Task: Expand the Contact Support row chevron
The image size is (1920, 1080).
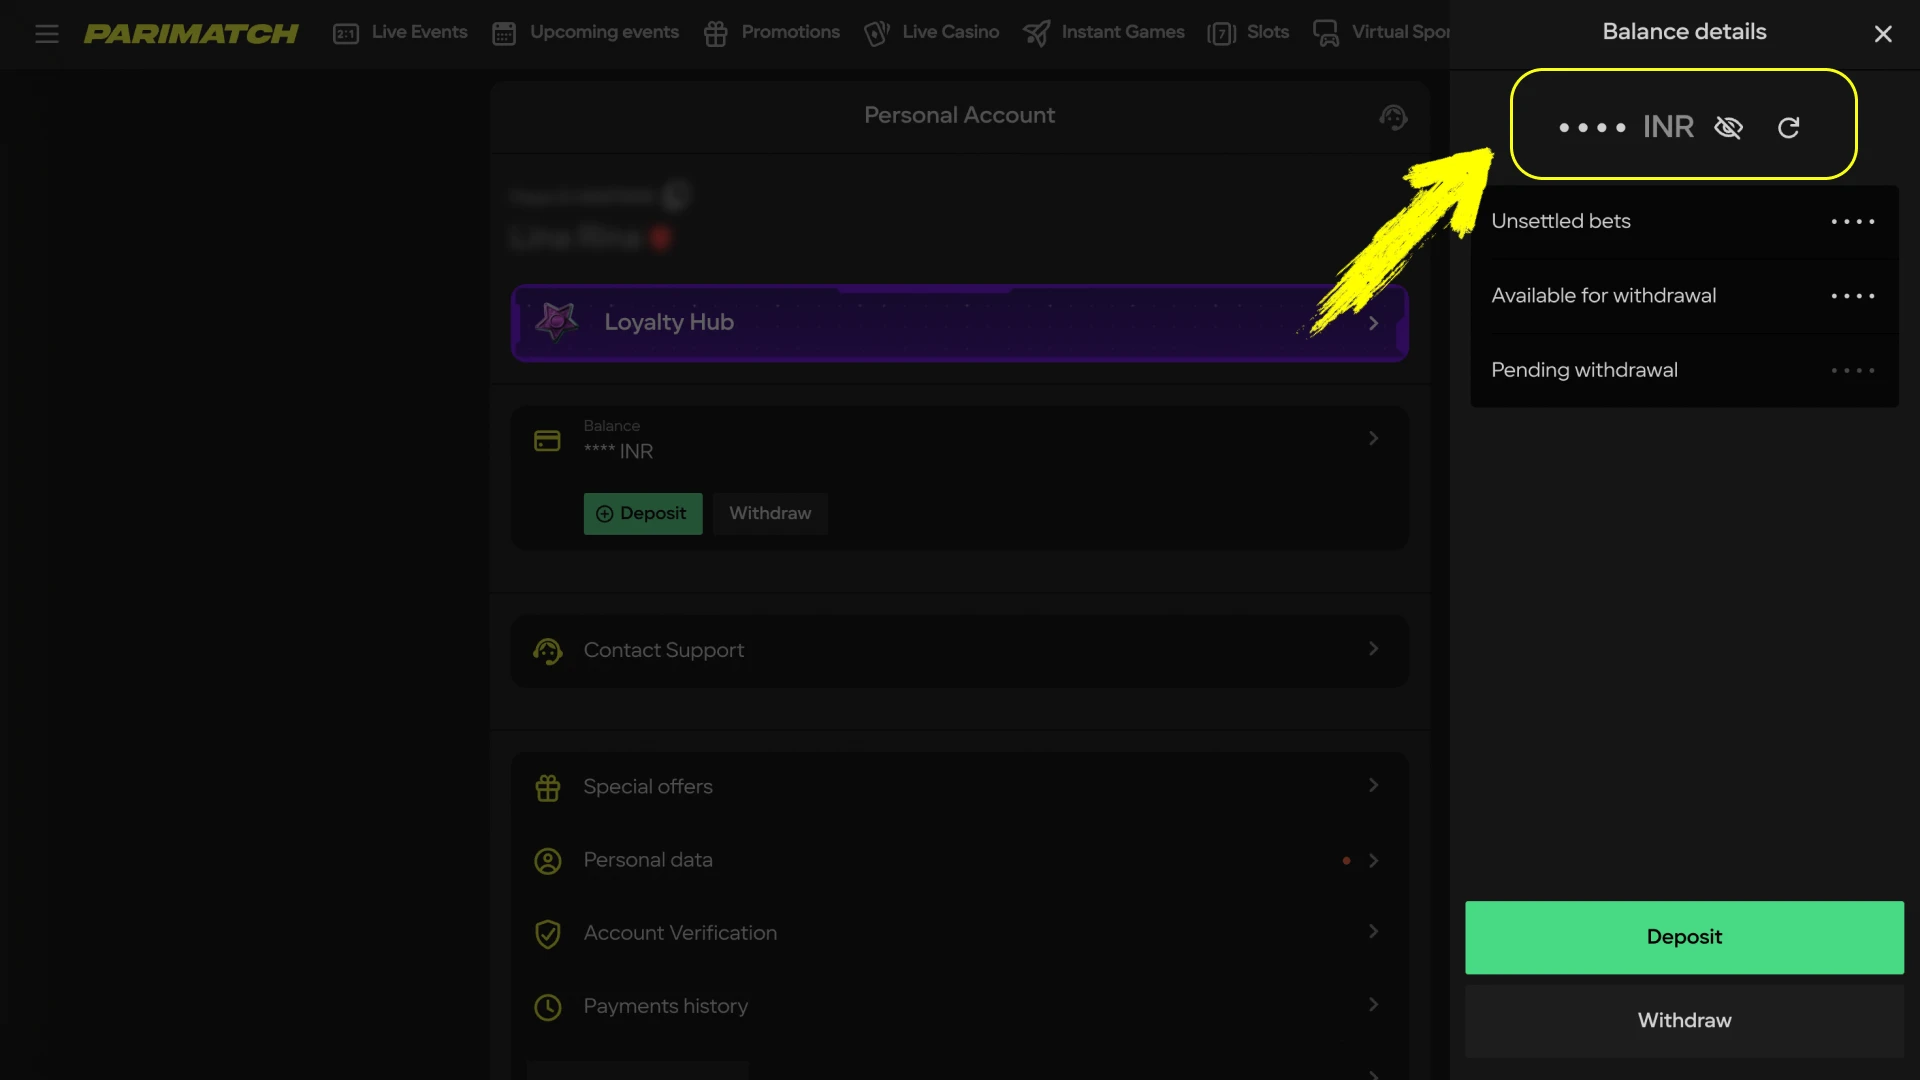Action: (1373, 649)
